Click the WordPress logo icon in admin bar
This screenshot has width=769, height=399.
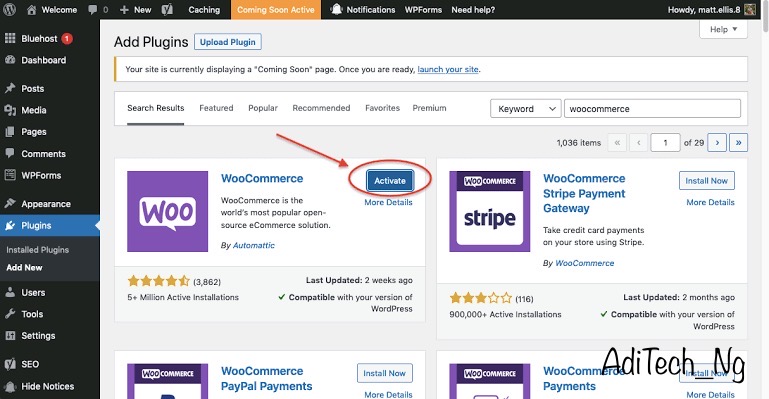point(9,9)
